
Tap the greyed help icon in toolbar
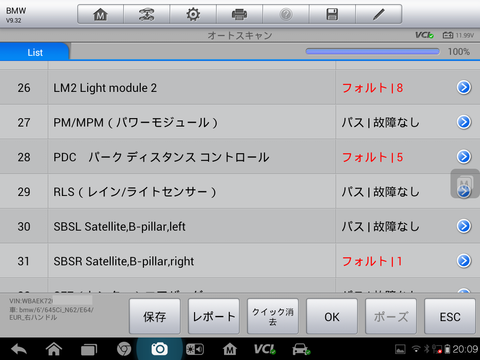click(x=286, y=14)
